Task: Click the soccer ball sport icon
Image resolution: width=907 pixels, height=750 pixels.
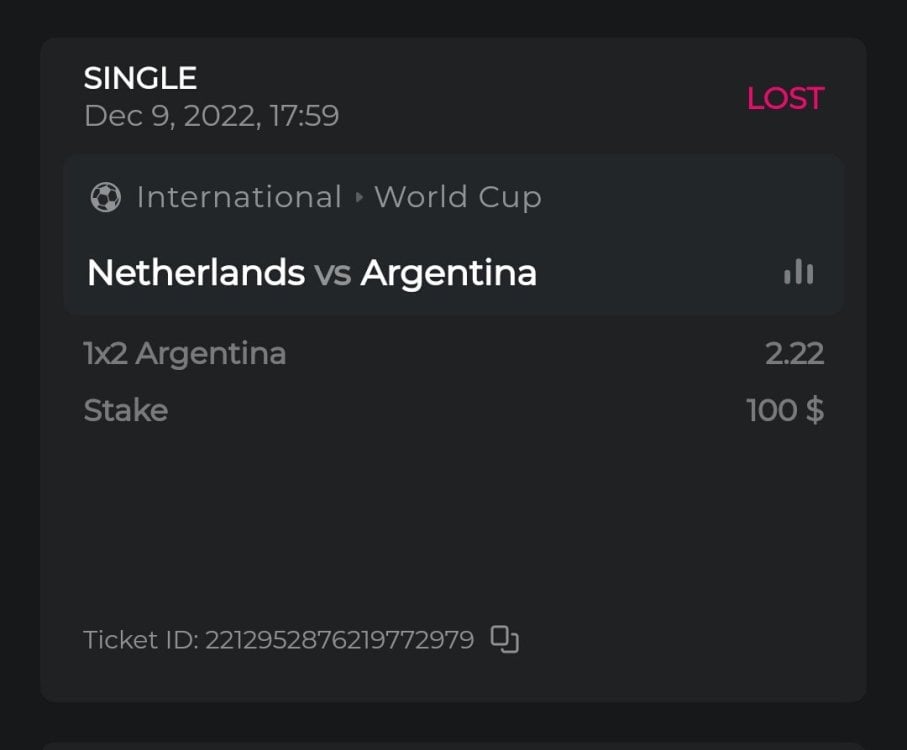Action: point(105,197)
